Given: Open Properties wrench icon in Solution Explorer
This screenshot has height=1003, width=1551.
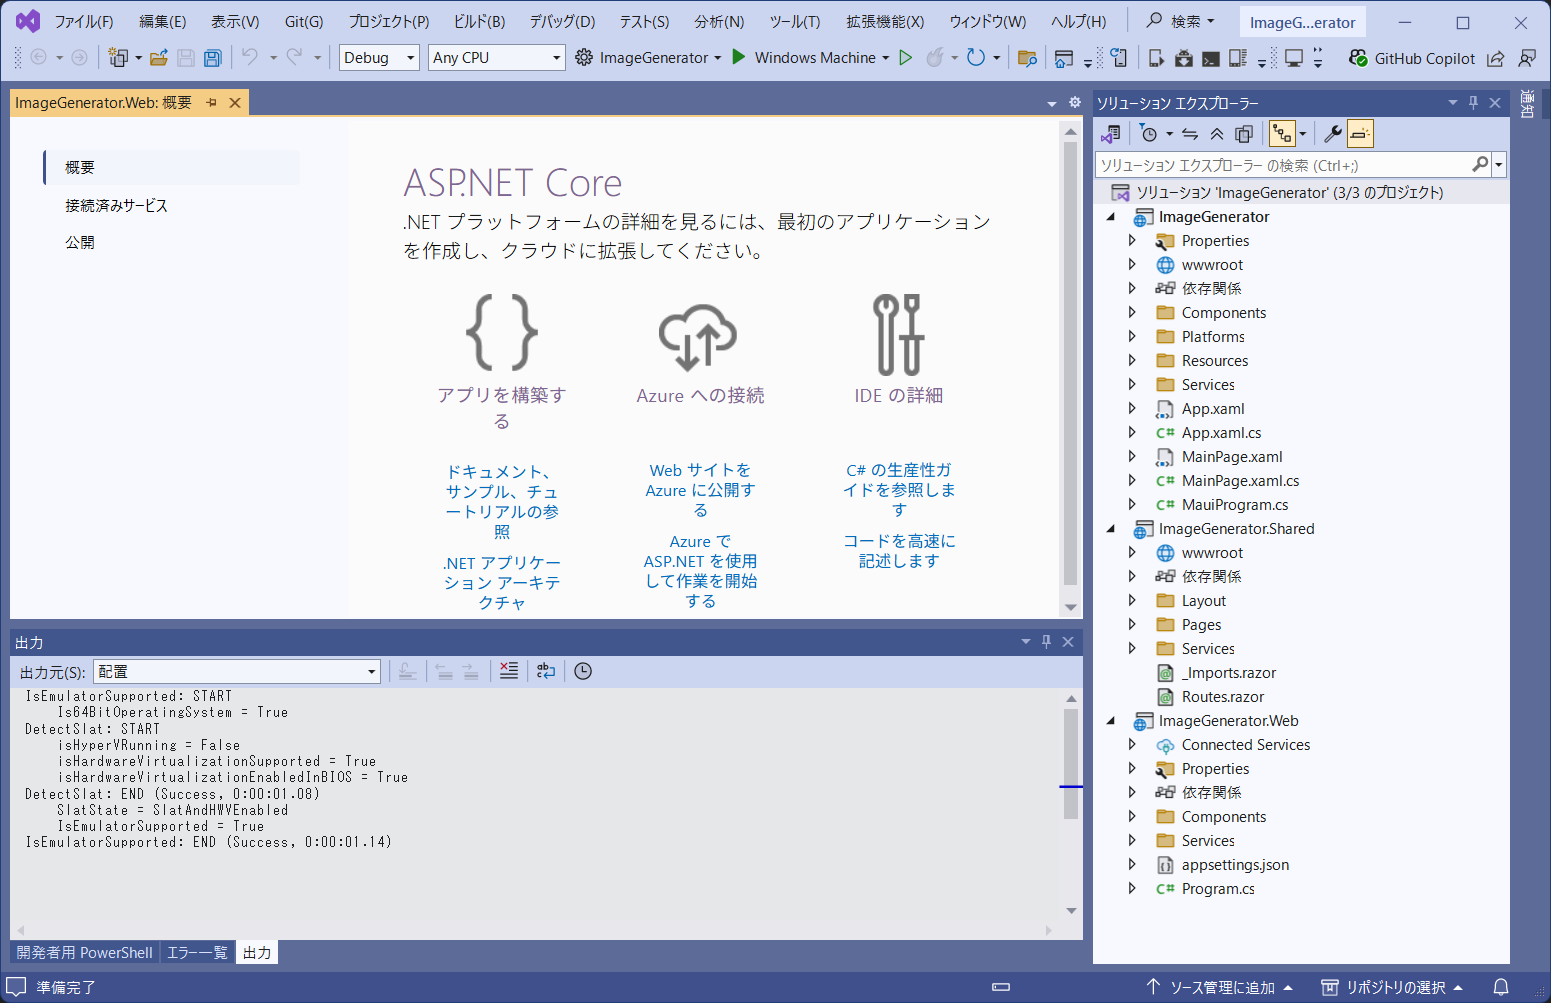Looking at the screenshot, I should pos(1333,134).
